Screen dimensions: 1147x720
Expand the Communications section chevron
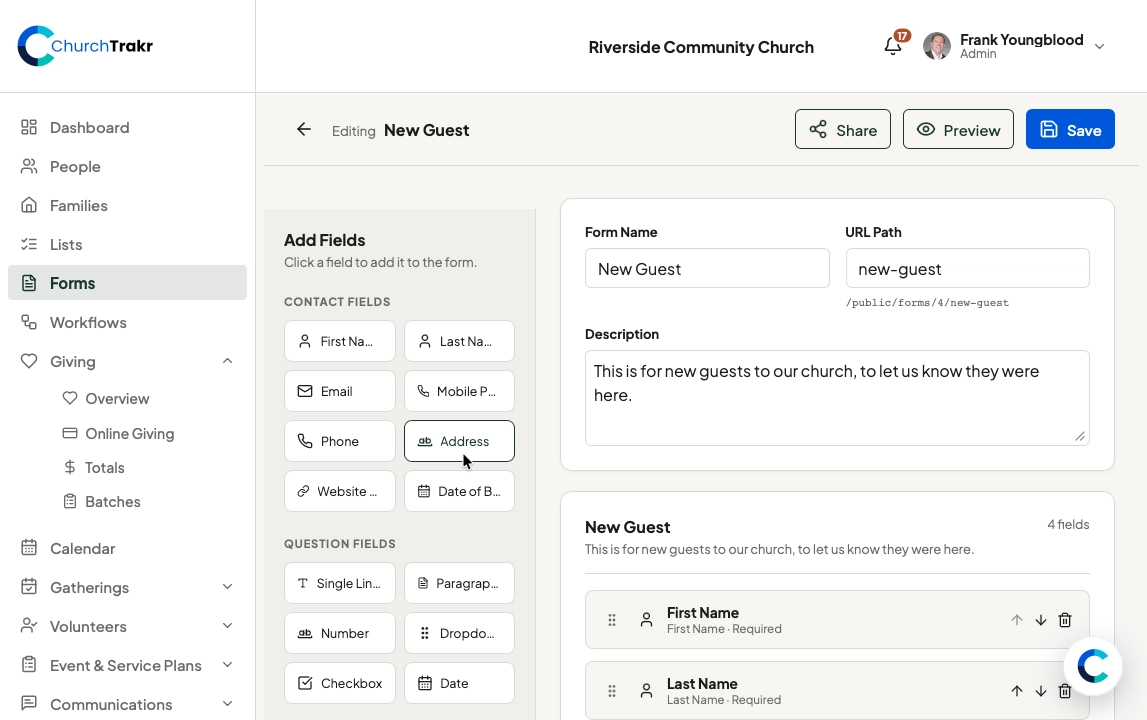coord(227,703)
